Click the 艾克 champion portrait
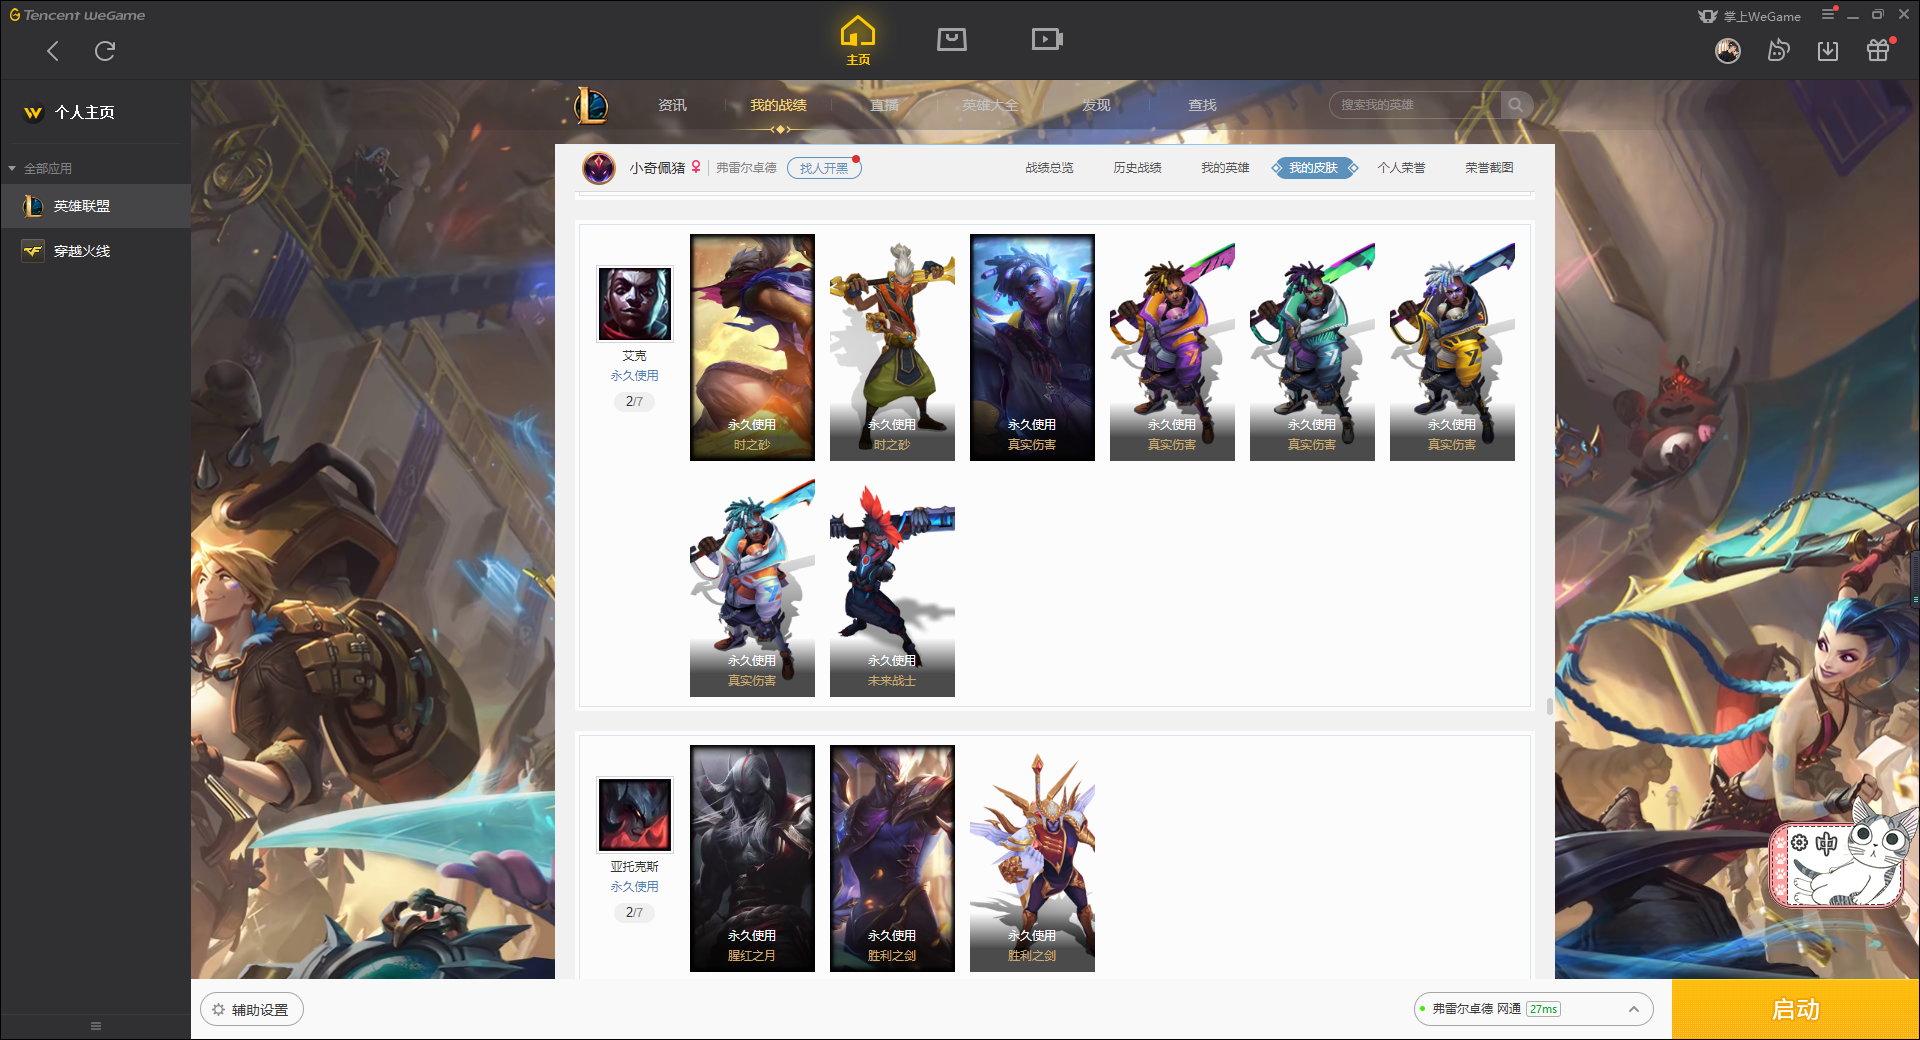1920x1040 pixels. click(x=634, y=304)
